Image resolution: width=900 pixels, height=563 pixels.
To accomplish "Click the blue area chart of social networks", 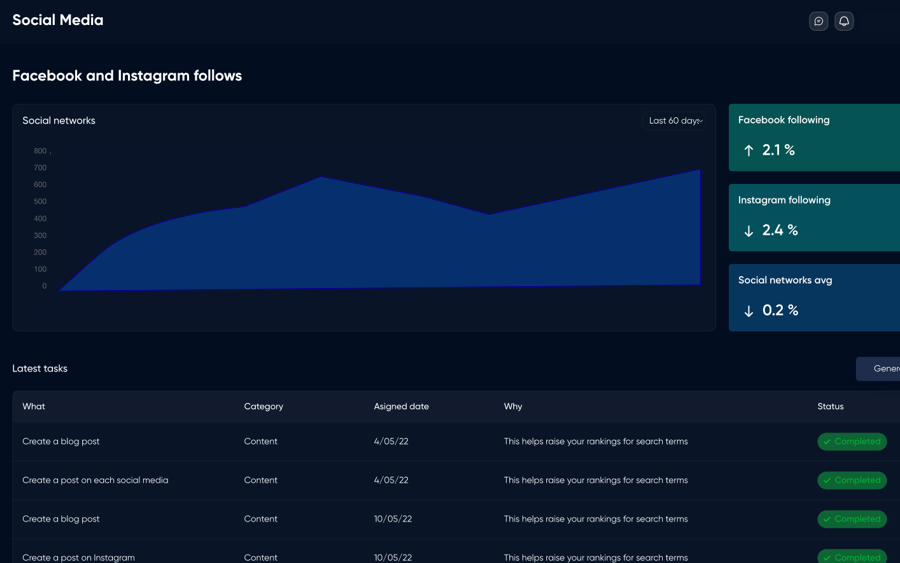I will pos(400,240).
